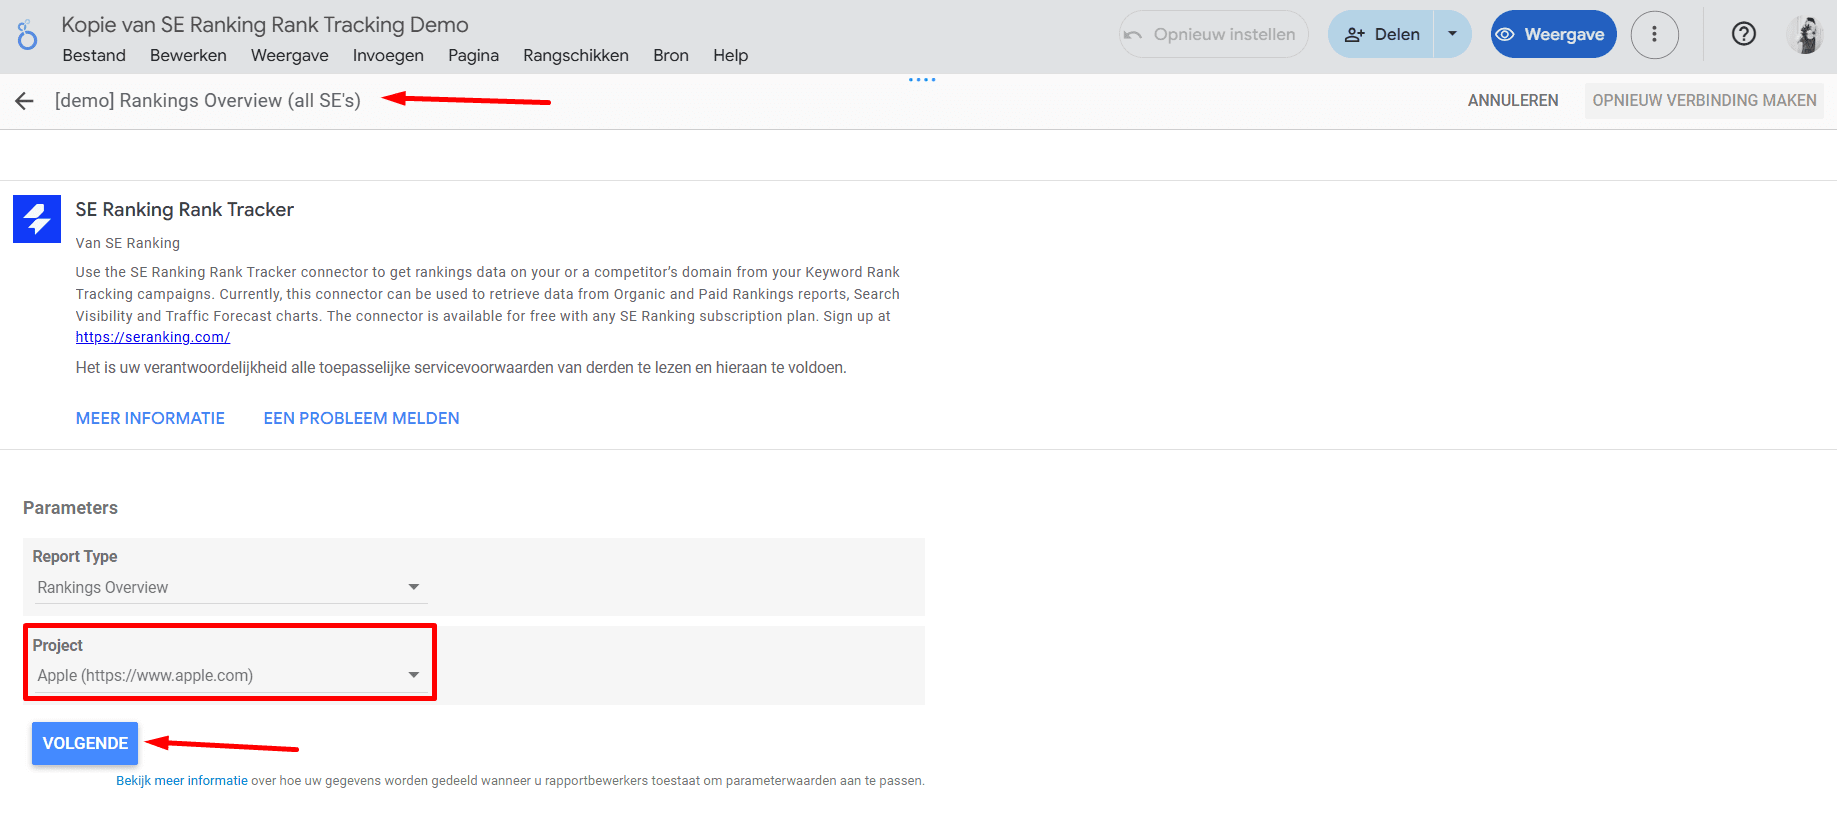Click the four-dot drag handle above header

pyautogui.click(x=922, y=79)
